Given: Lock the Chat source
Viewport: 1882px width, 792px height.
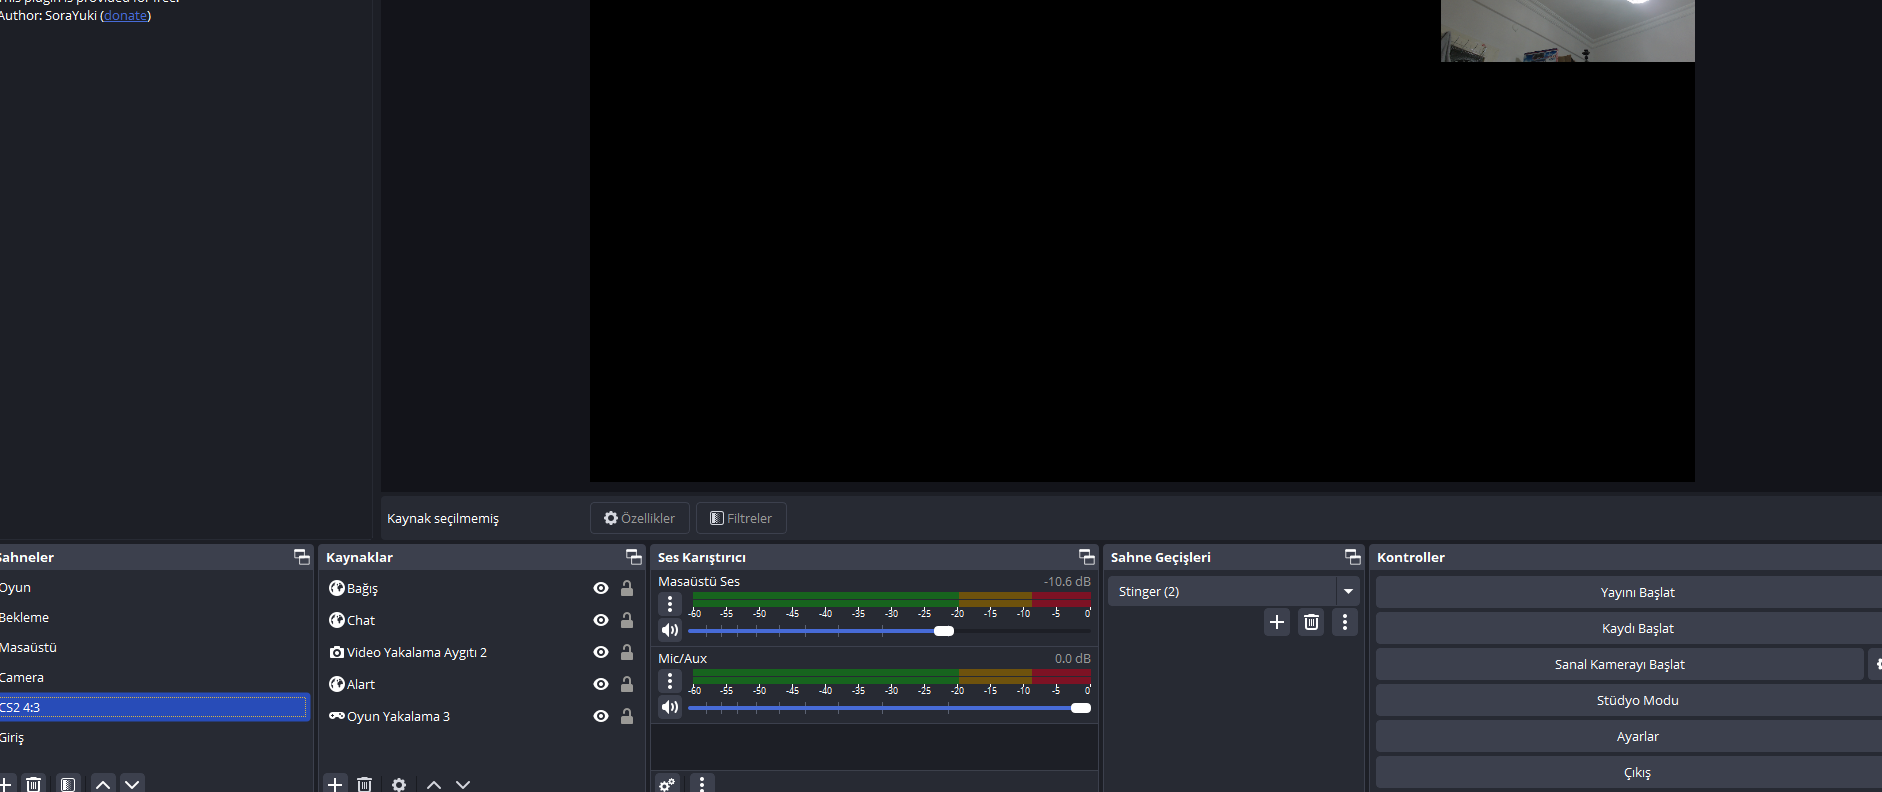Looking at the screenshot, I should coord(627,620).
